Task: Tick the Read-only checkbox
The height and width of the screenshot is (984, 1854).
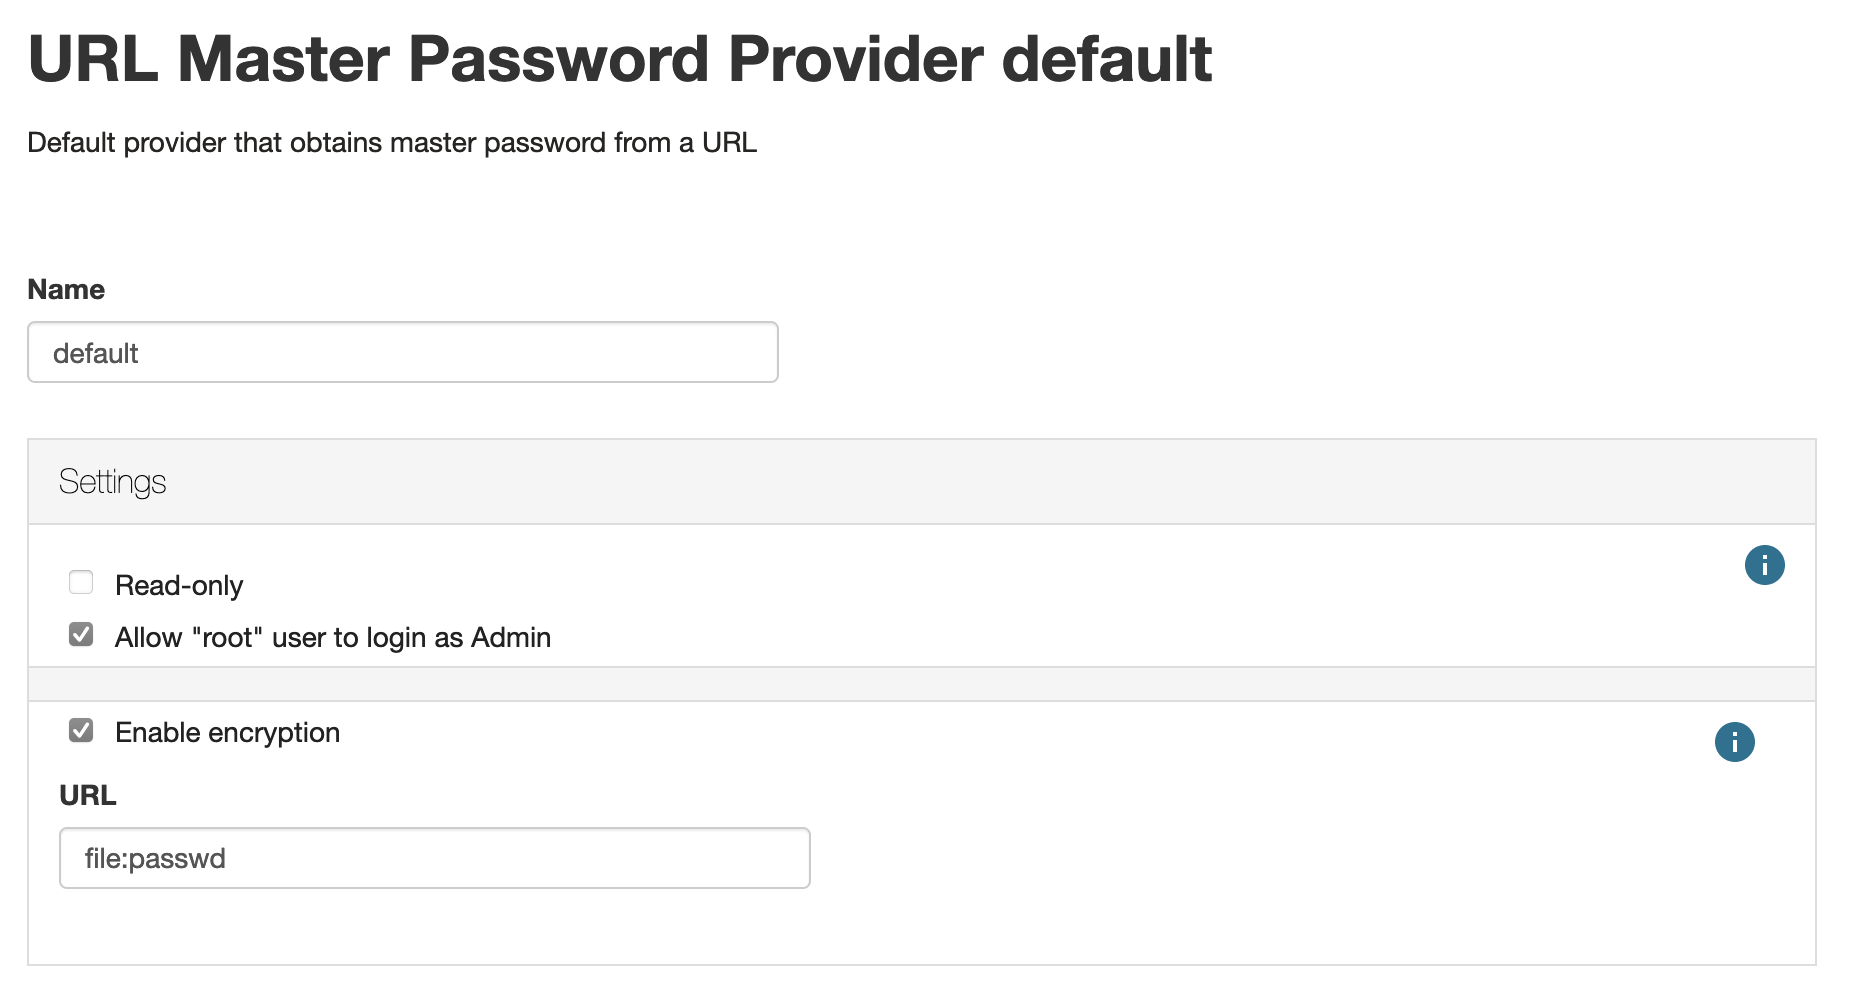Action: 81,582
